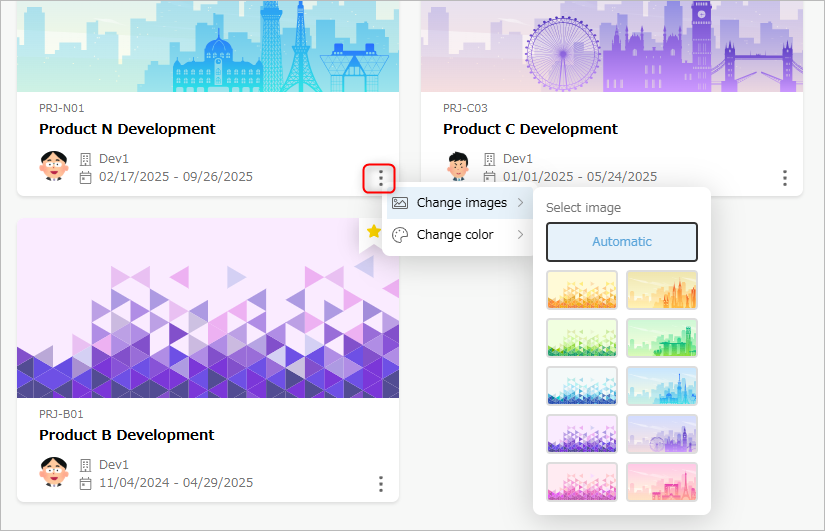This screenshot has width=825, height=531.
Task: Choose Change color from the context menu
Action: [459, 235]
